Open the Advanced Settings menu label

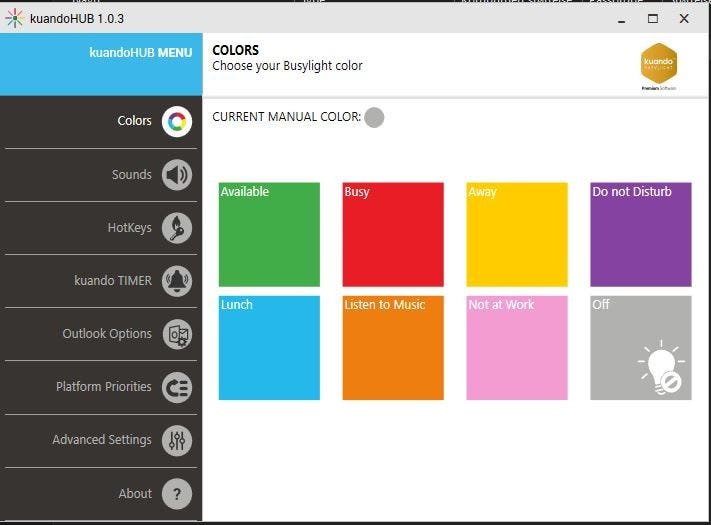point(102,440)
